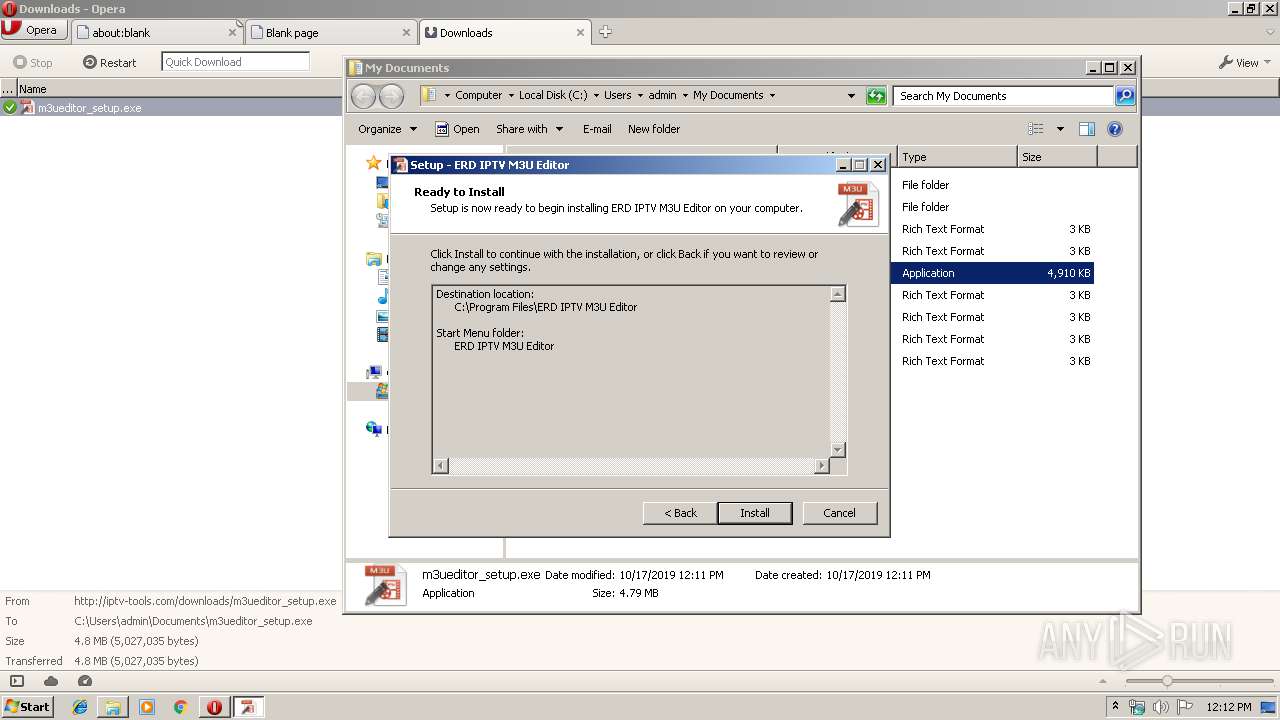The height and width of the screenshot is (720, 1280).
Task: Click the setup details scroll down arrow
Action: 838,450
